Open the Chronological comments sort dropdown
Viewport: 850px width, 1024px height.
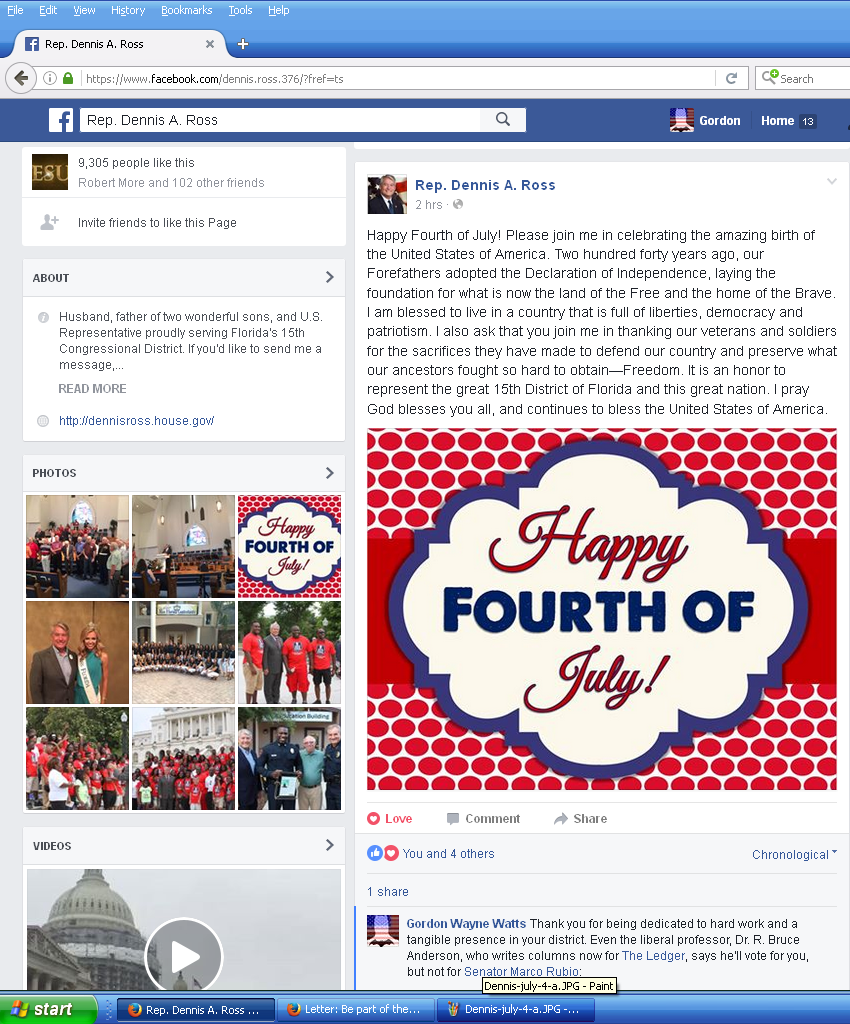(794, 854)
